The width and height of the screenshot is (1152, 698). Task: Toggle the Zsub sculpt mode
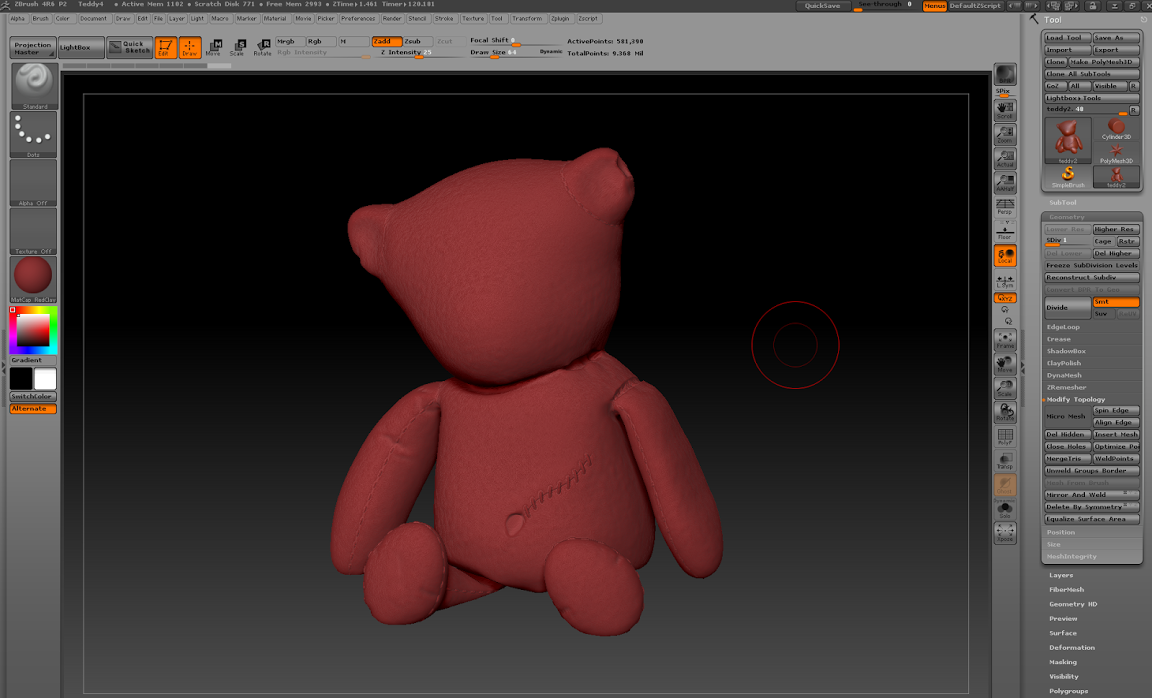(x=416, y=41)
